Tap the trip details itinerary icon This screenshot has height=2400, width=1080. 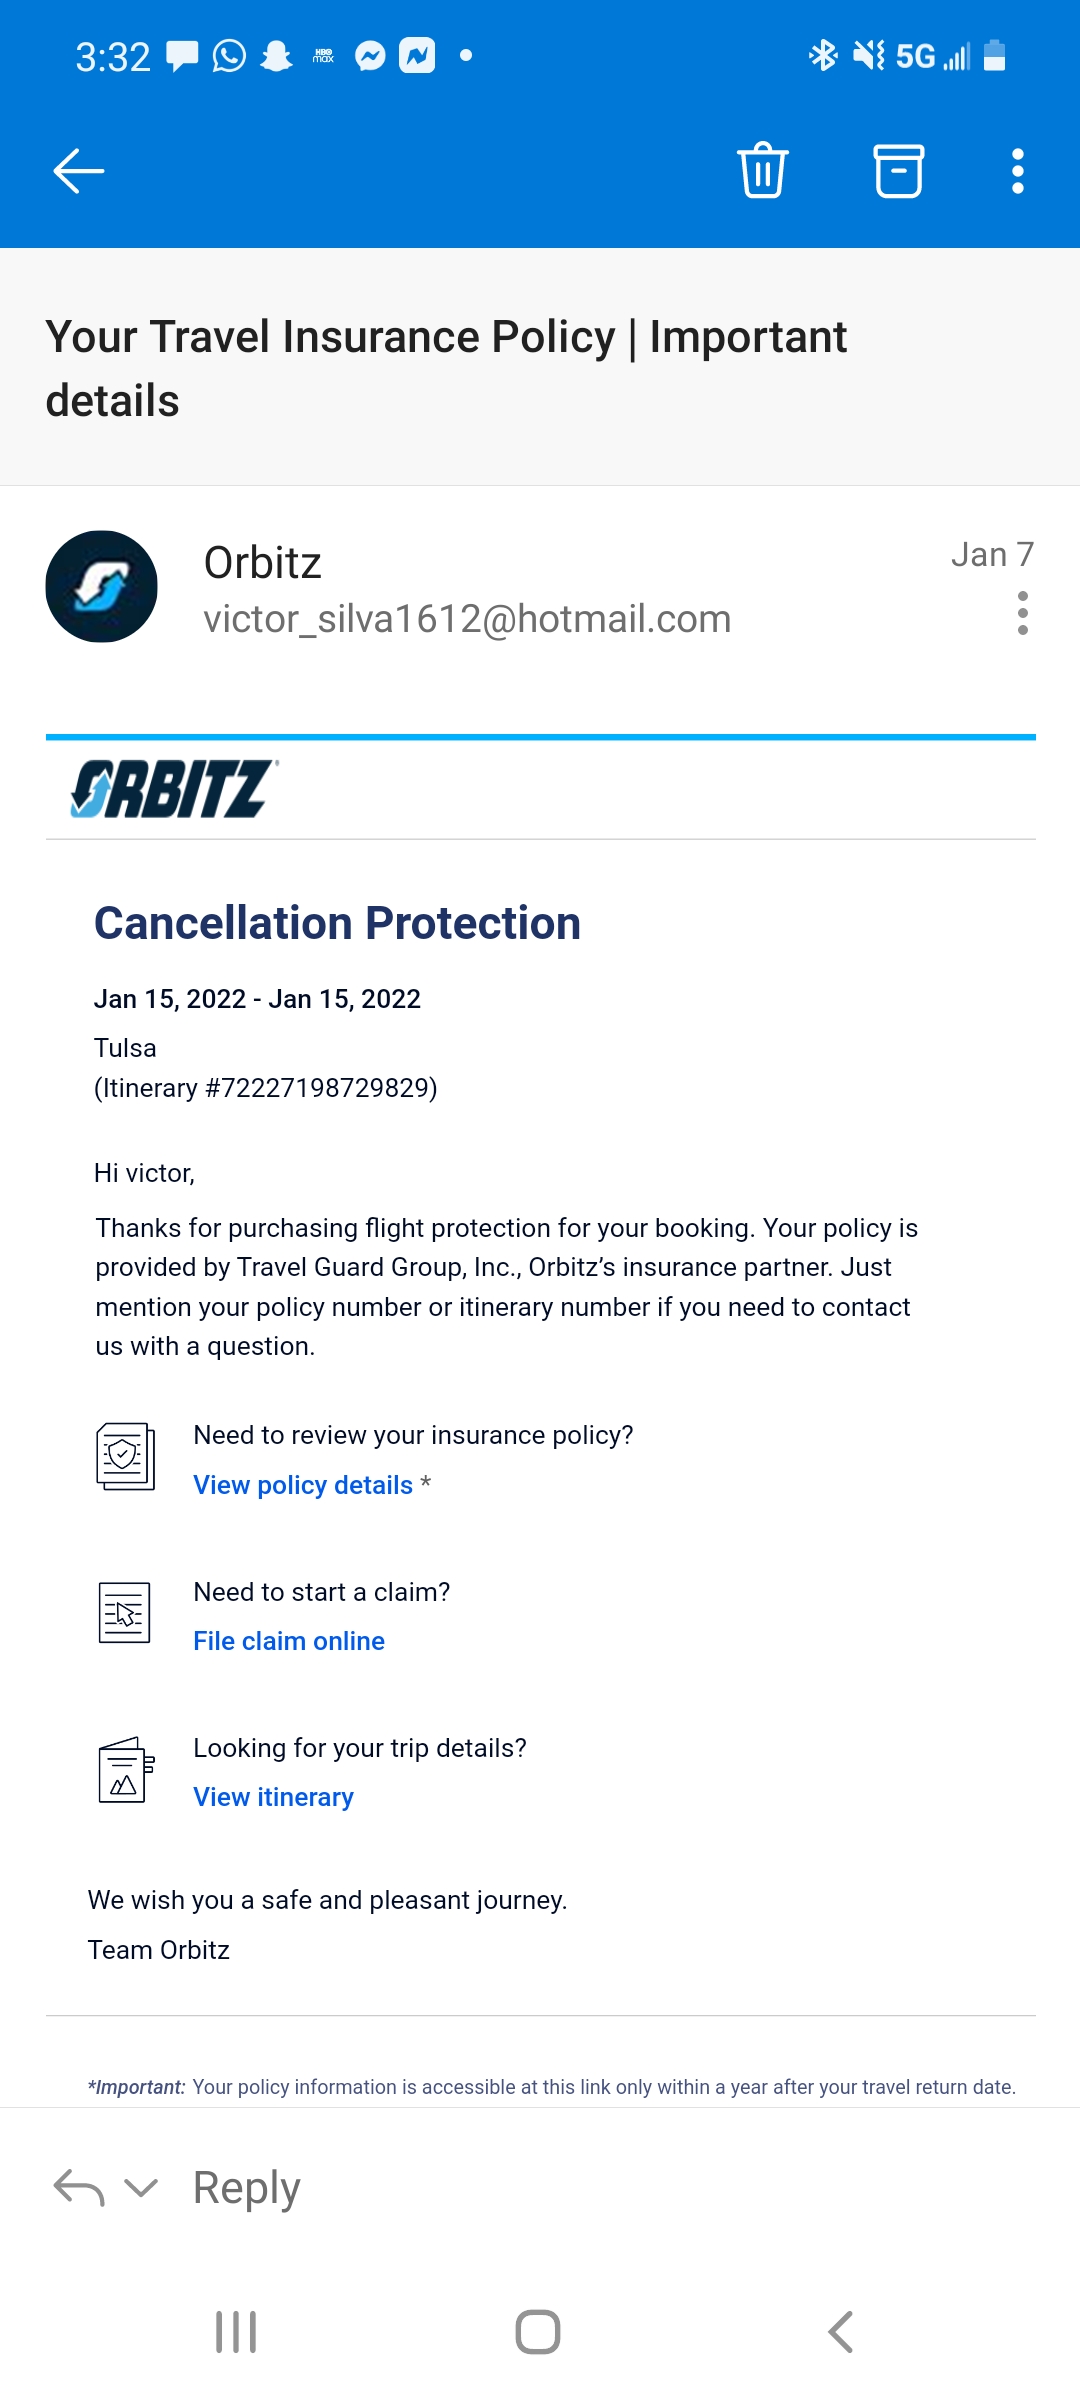click(125, 1770)
